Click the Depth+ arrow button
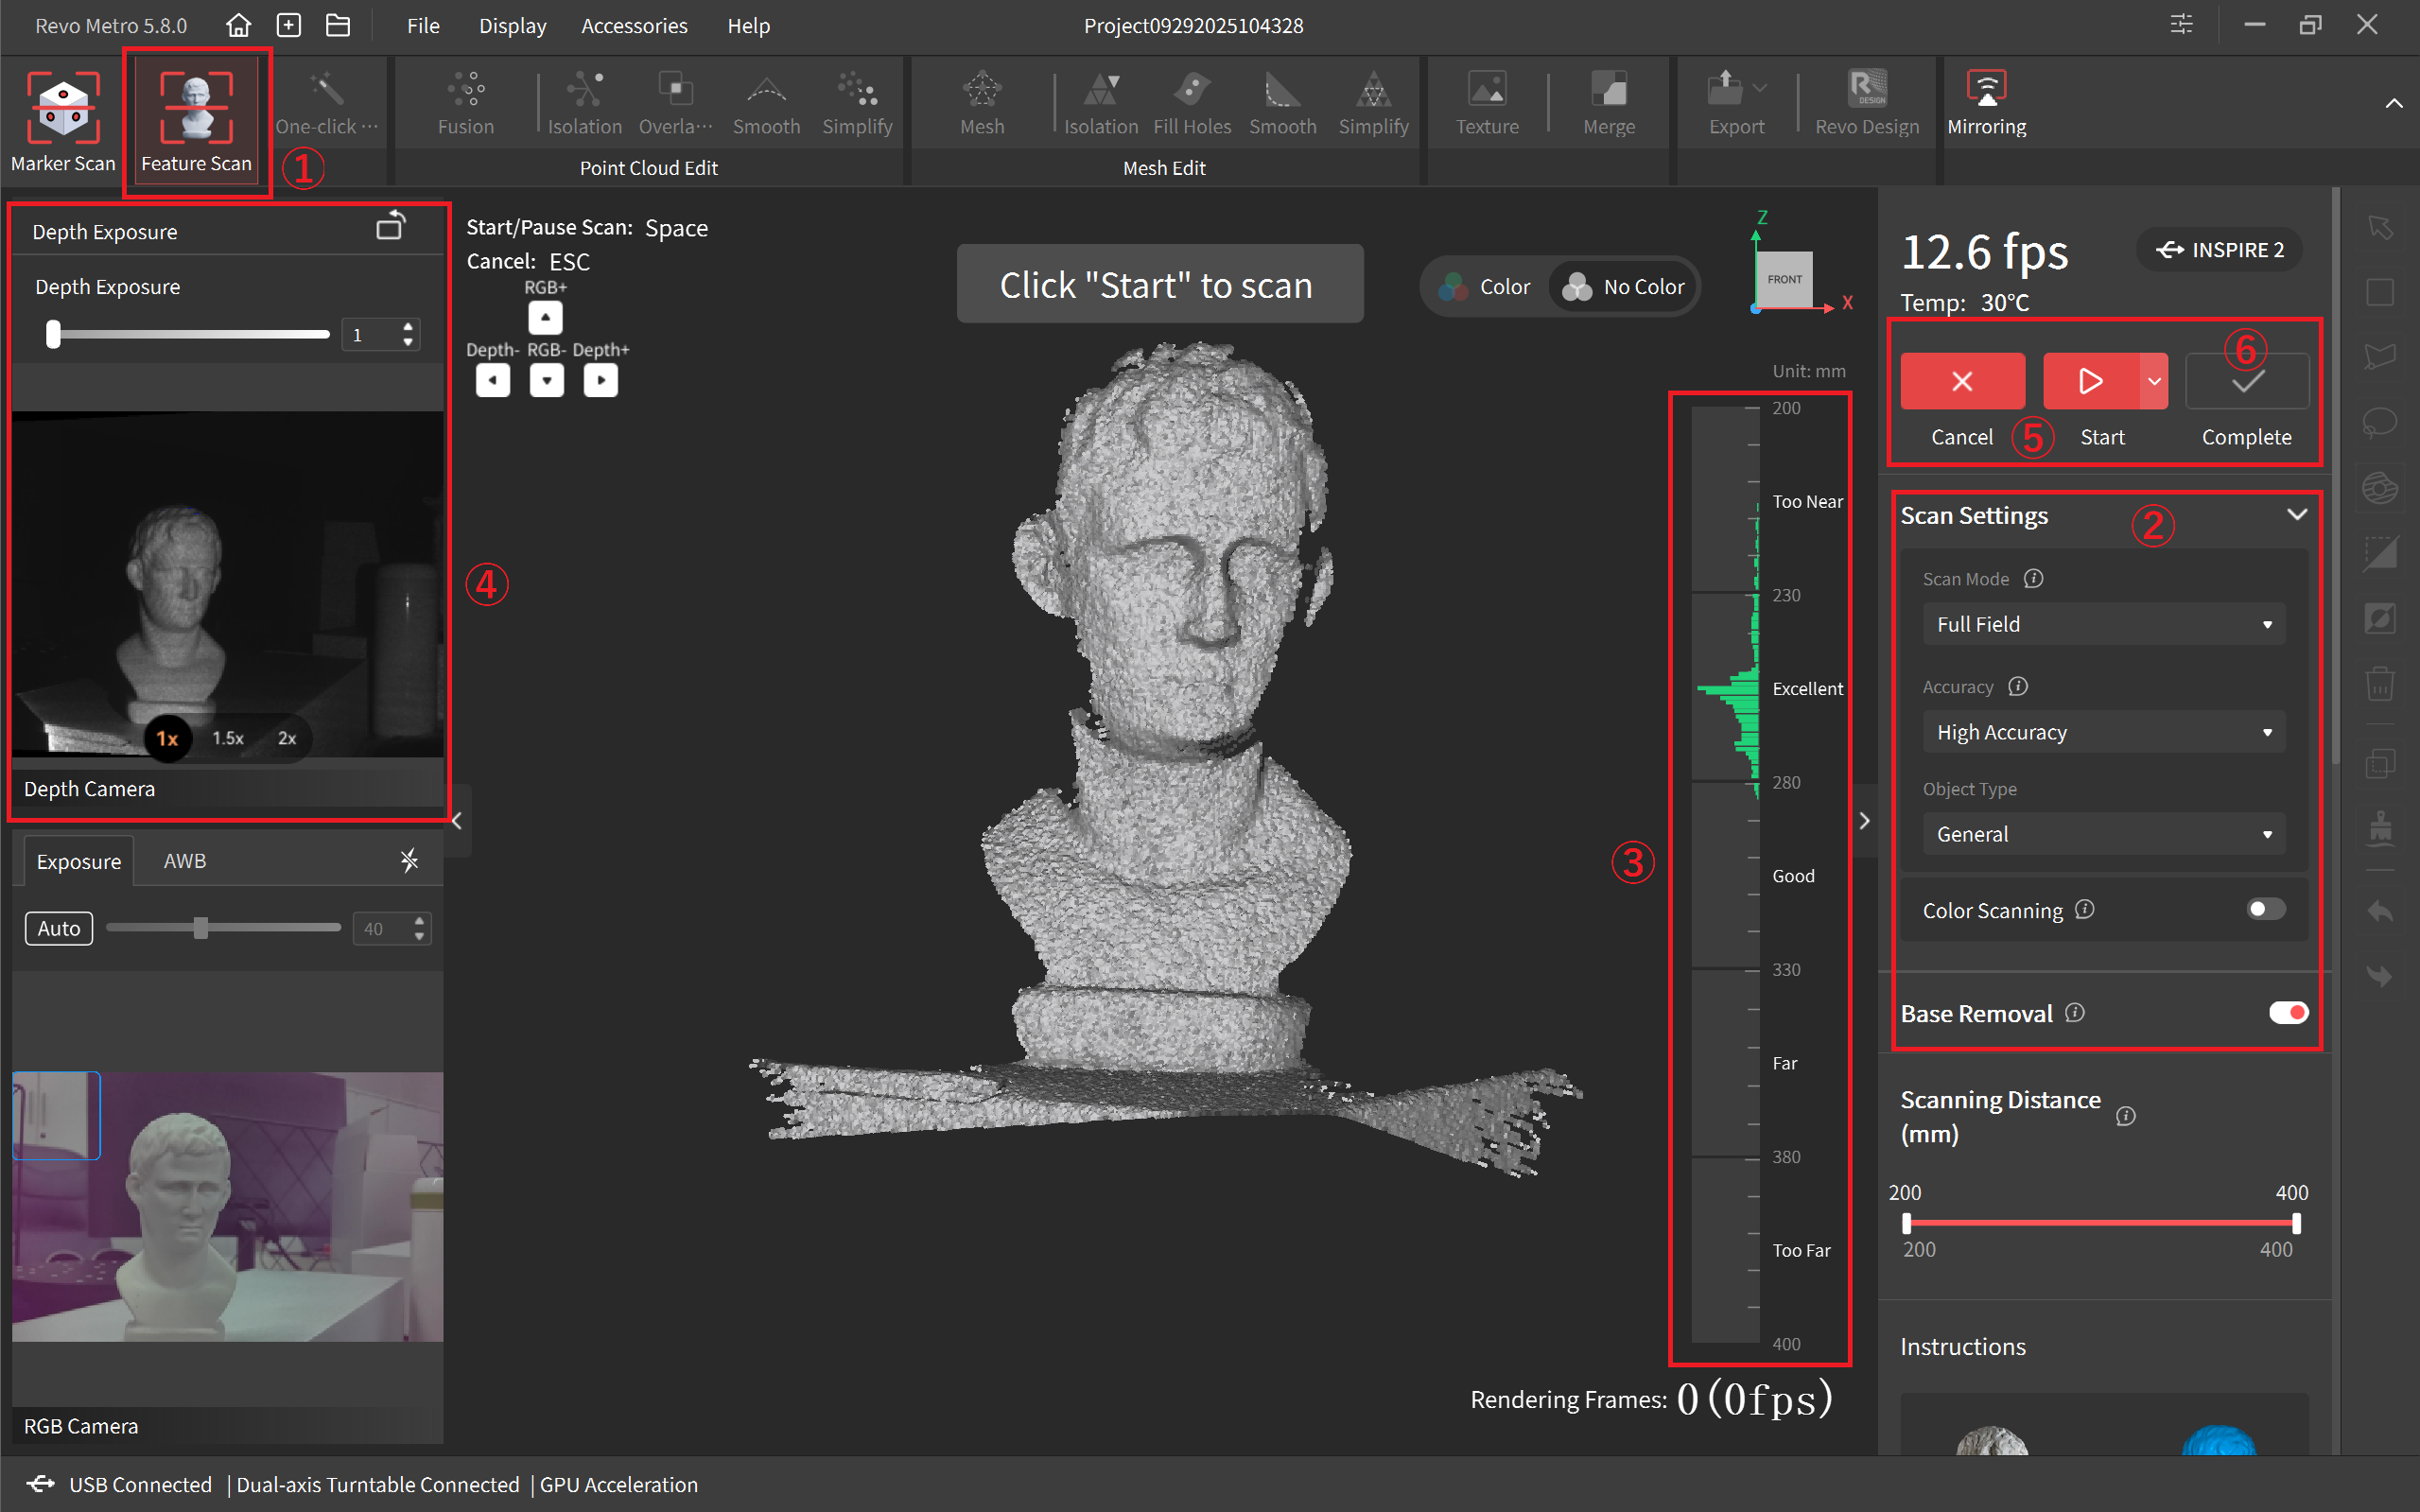Screen dimensions: 2420x1512 (x=600, y=380)
